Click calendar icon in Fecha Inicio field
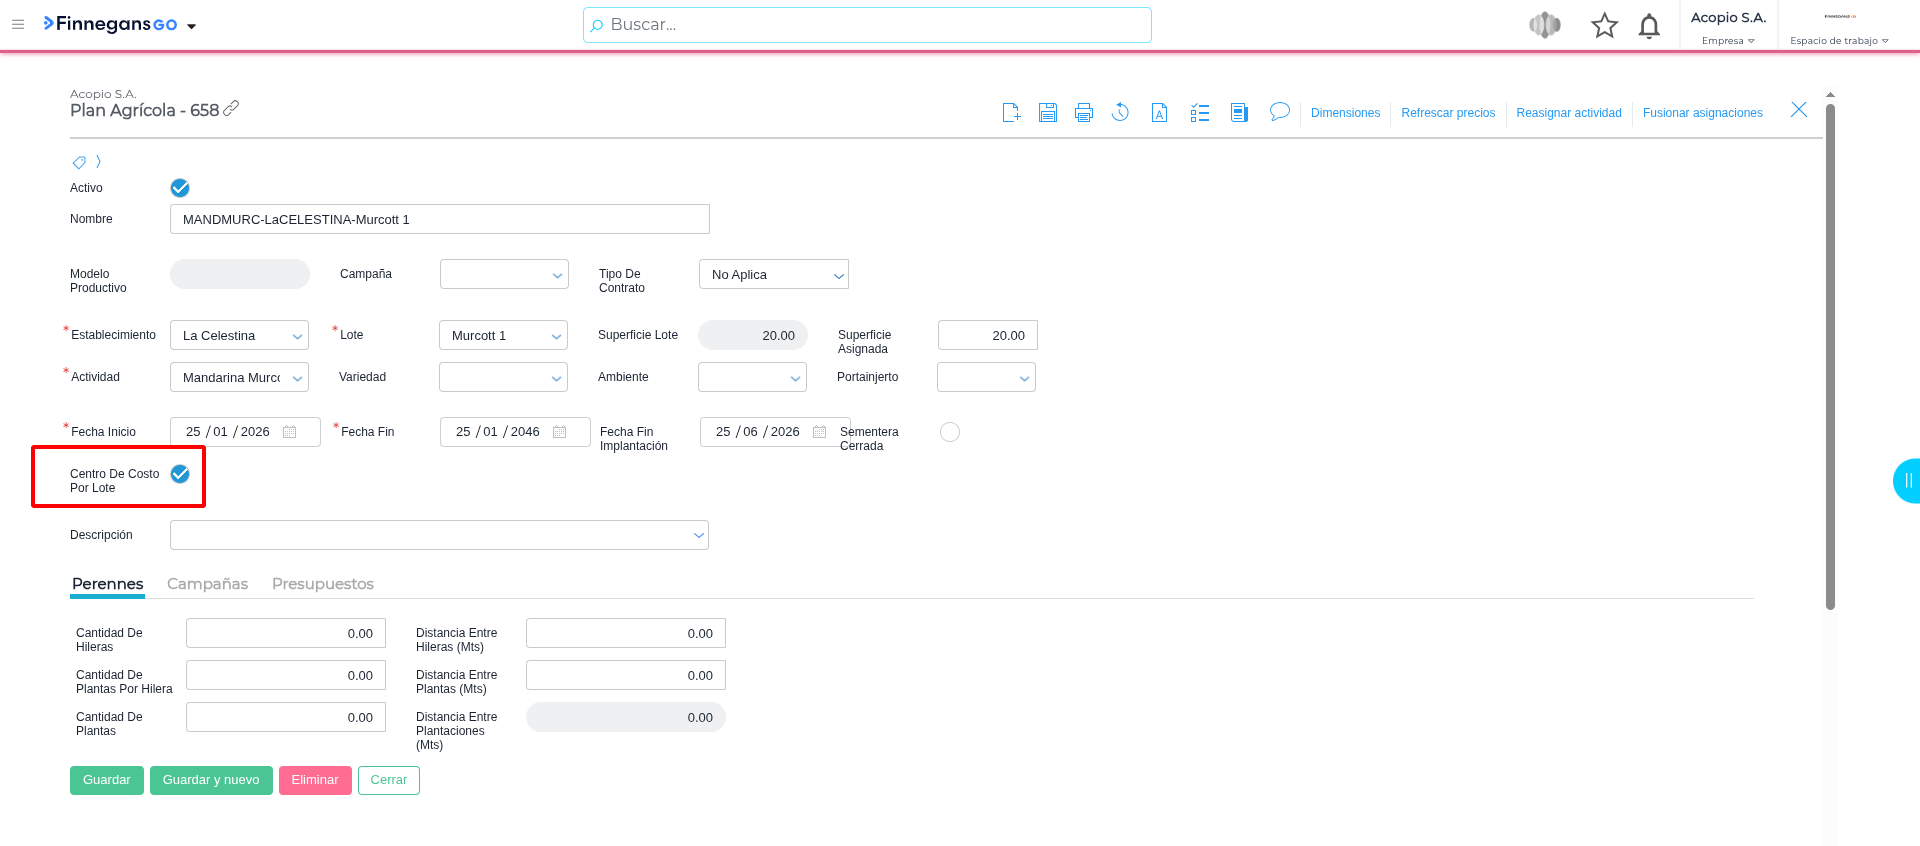This screenshot has width=1920, height=846. coord(290,432)
